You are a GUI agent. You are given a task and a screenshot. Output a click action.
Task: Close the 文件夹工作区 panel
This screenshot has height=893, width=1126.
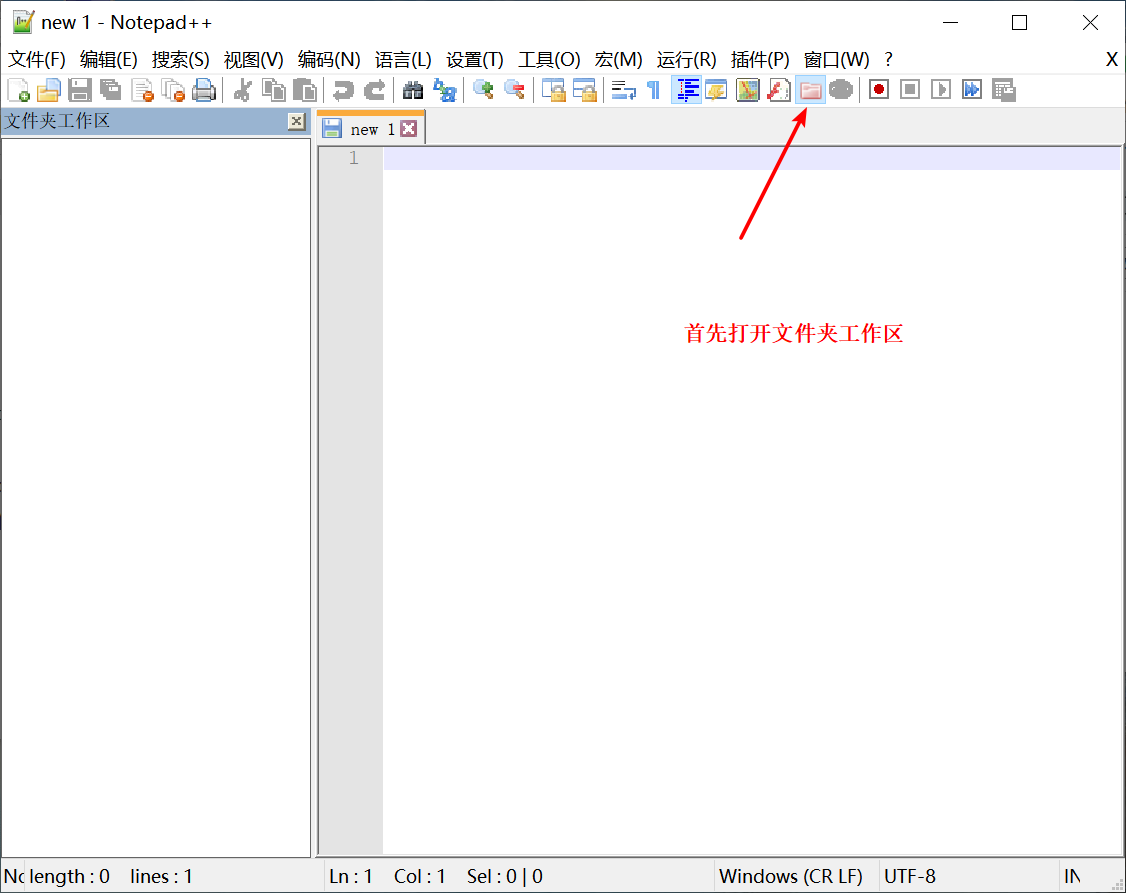[296, 121]
